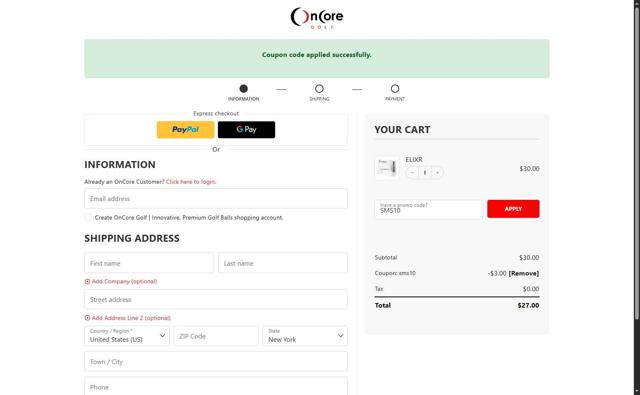This screenshot has height=395, width=640.
Task: Click the ELIXR product name
Action: pyautogui.click(x=414, y=160)
